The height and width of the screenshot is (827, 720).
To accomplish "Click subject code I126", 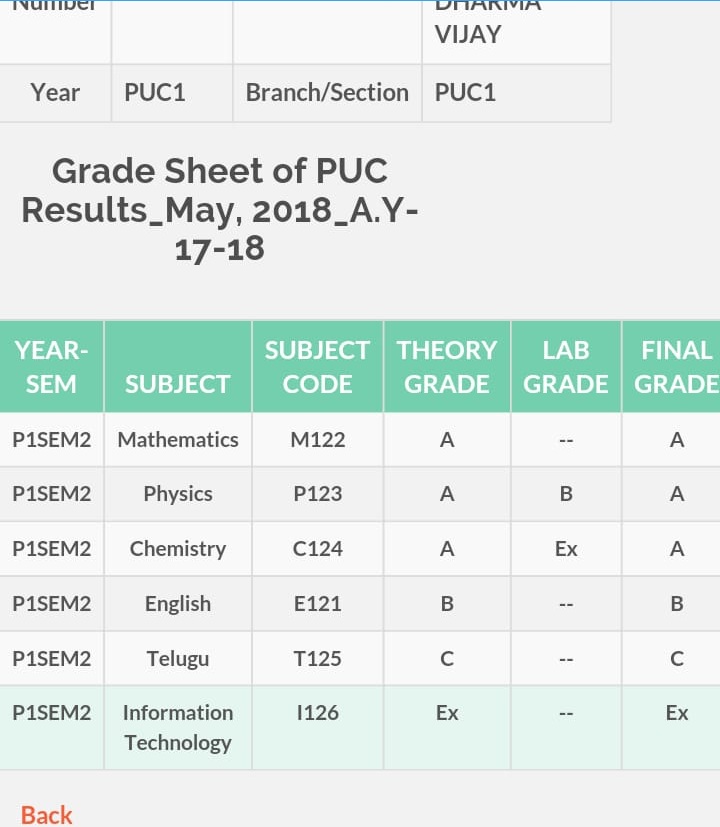I will point(318,728).
